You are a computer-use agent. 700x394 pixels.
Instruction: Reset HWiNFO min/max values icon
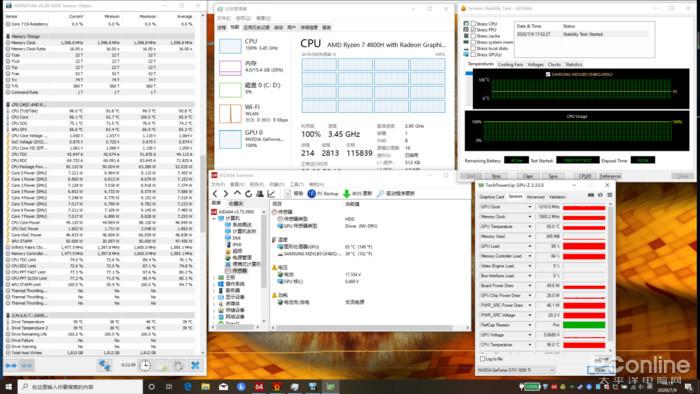pyautogui.click(x=178, y=365)
